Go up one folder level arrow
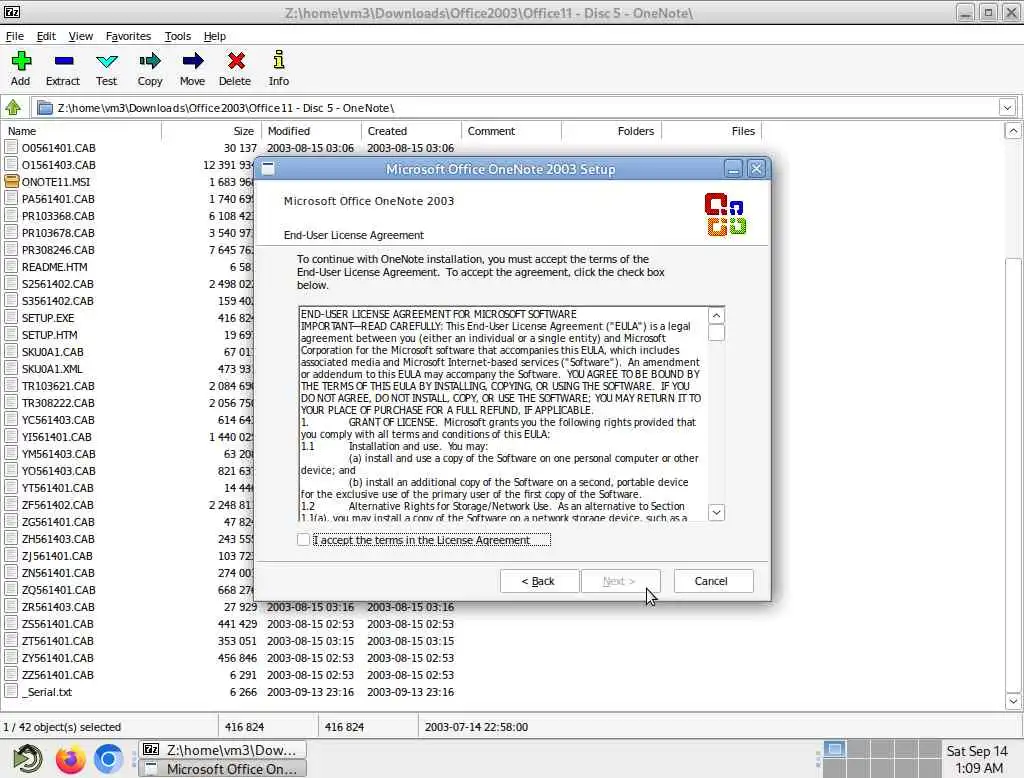The height and width of the screenshot is (778, 1024). 13,107
